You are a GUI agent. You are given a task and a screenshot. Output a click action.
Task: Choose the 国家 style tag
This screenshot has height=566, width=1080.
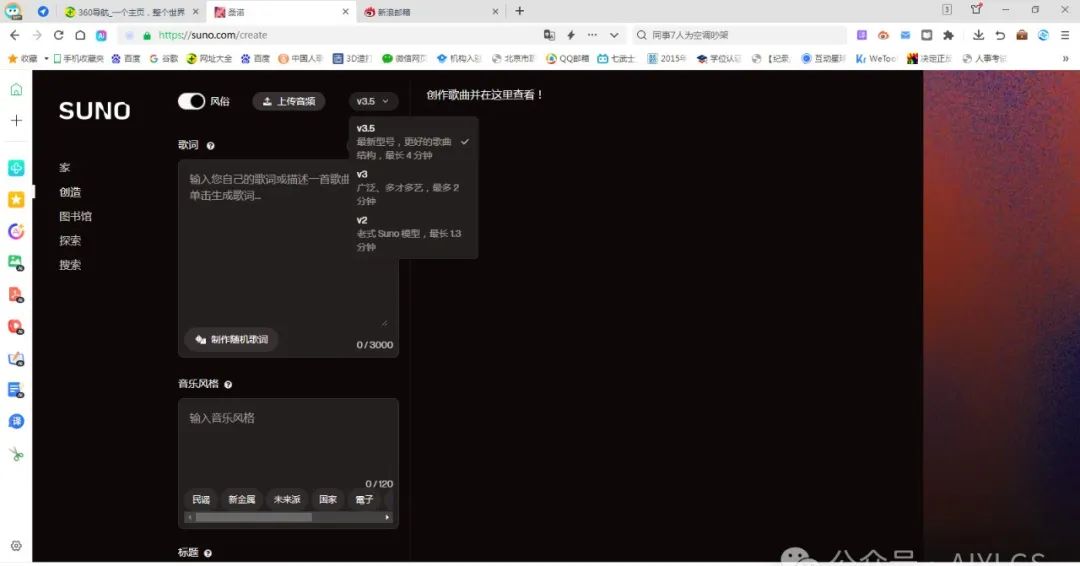pos(328,499)
